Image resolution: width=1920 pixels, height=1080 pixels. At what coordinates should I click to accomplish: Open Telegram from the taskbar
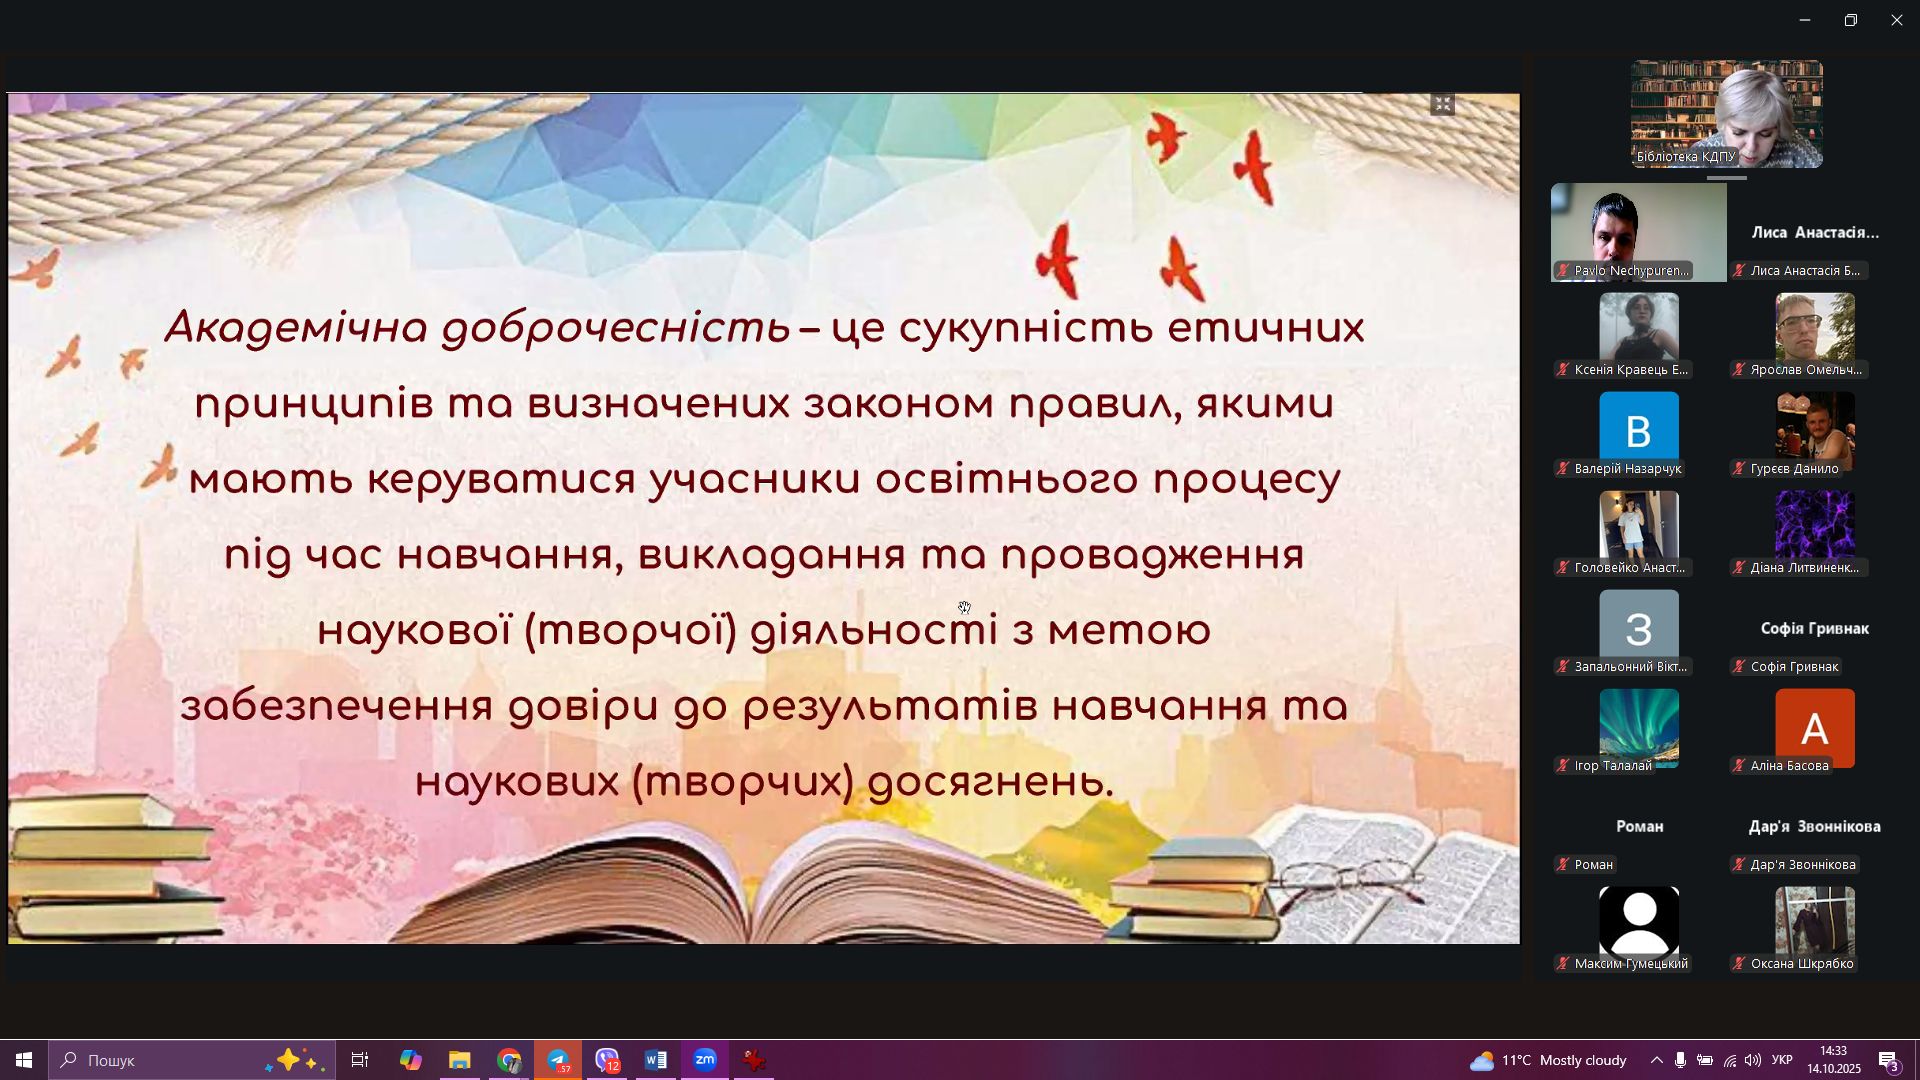tap(558, 1060)
